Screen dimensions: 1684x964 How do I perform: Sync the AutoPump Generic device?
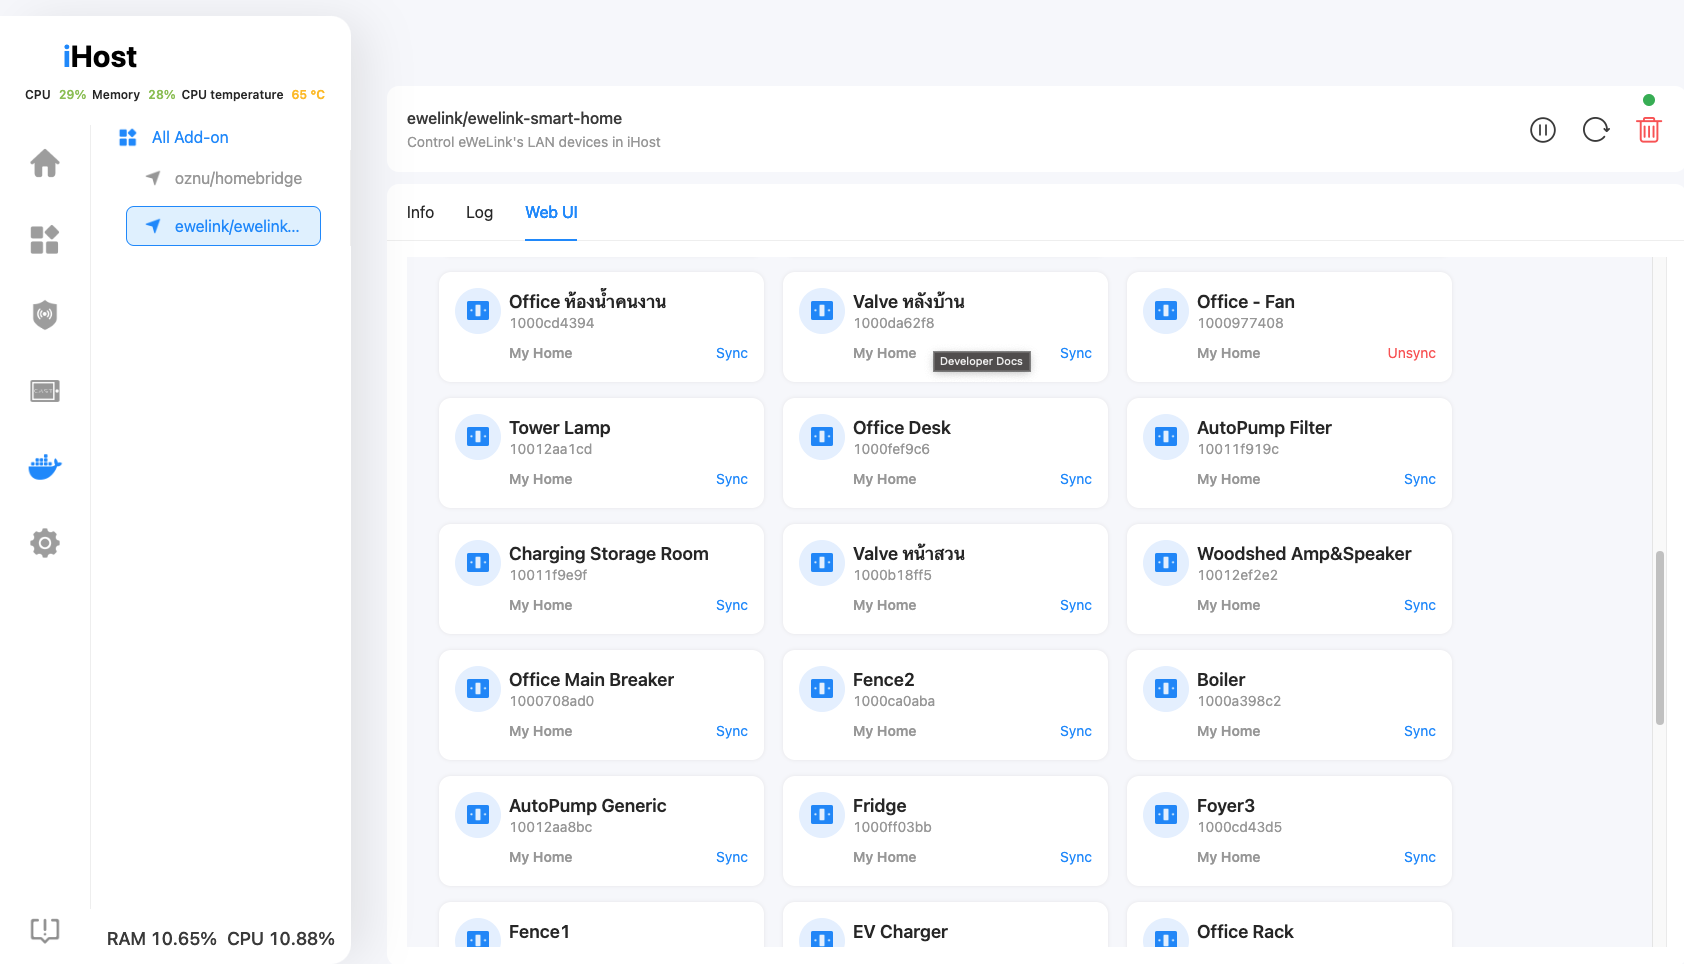[x=732, y=857]
